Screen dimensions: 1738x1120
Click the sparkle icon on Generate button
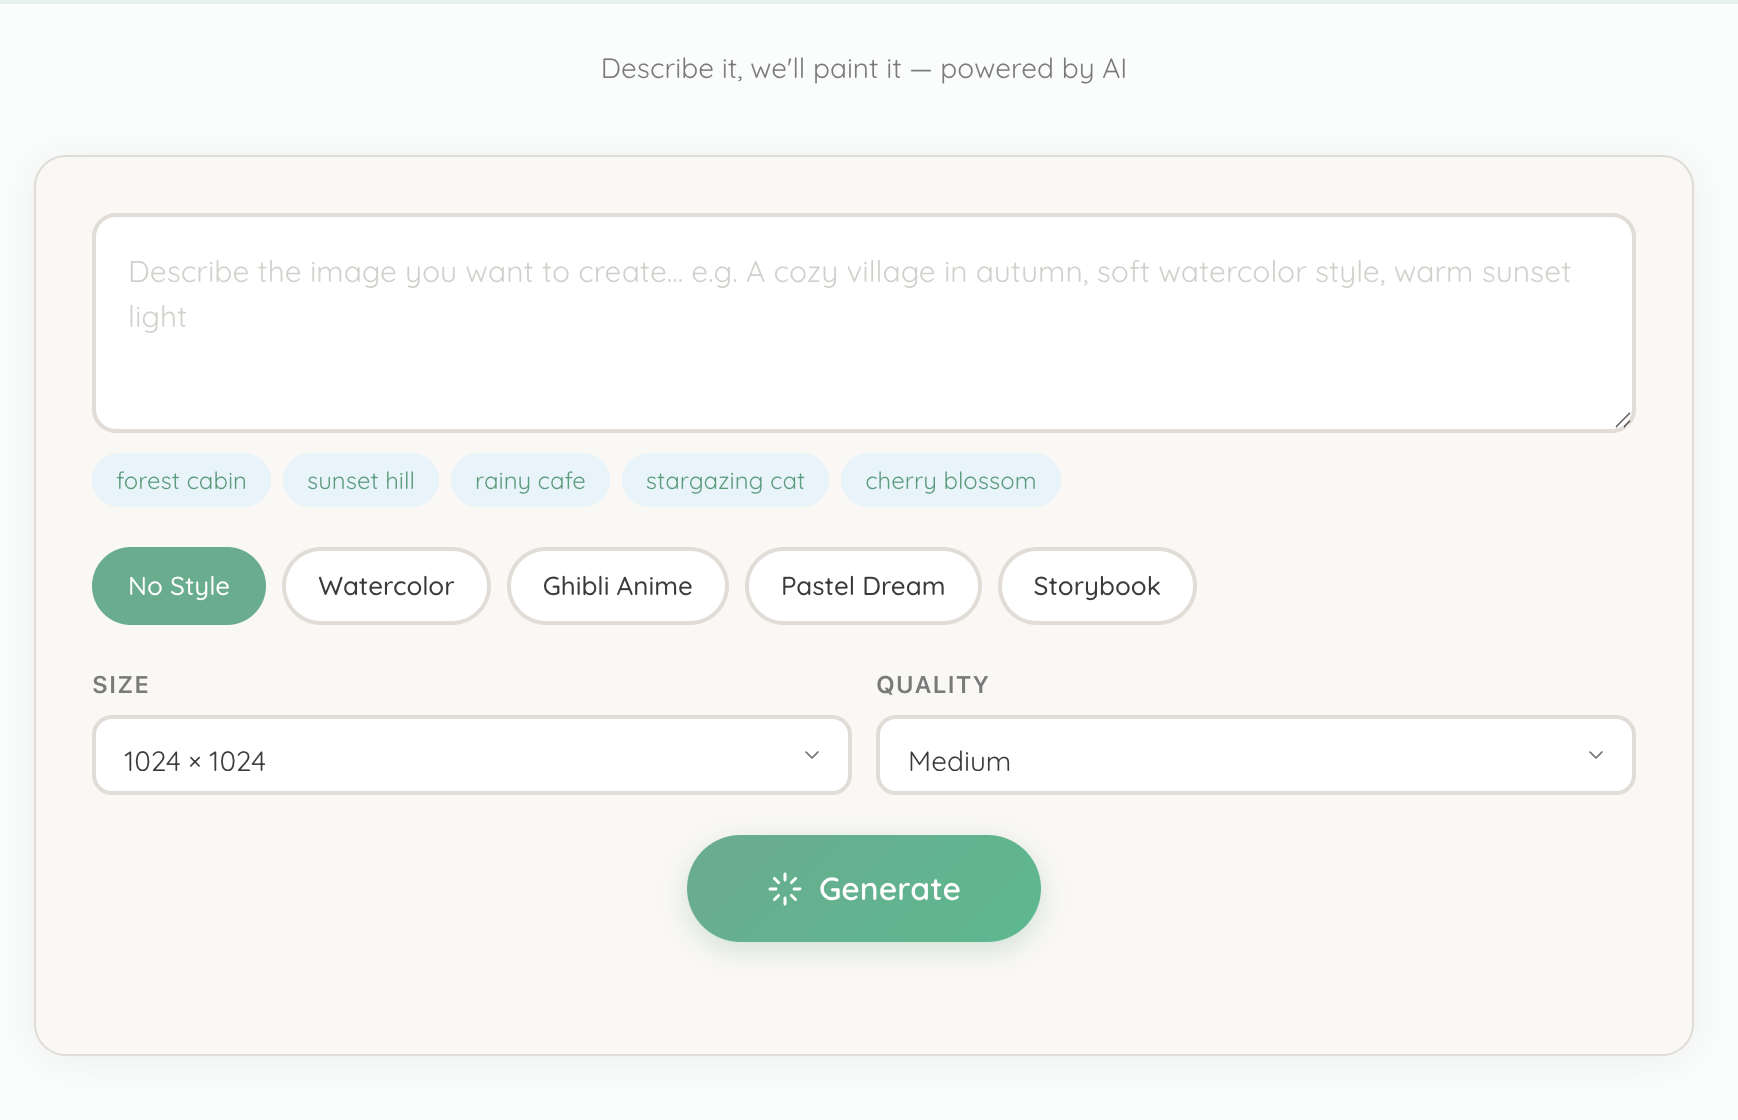click(785, 889)
